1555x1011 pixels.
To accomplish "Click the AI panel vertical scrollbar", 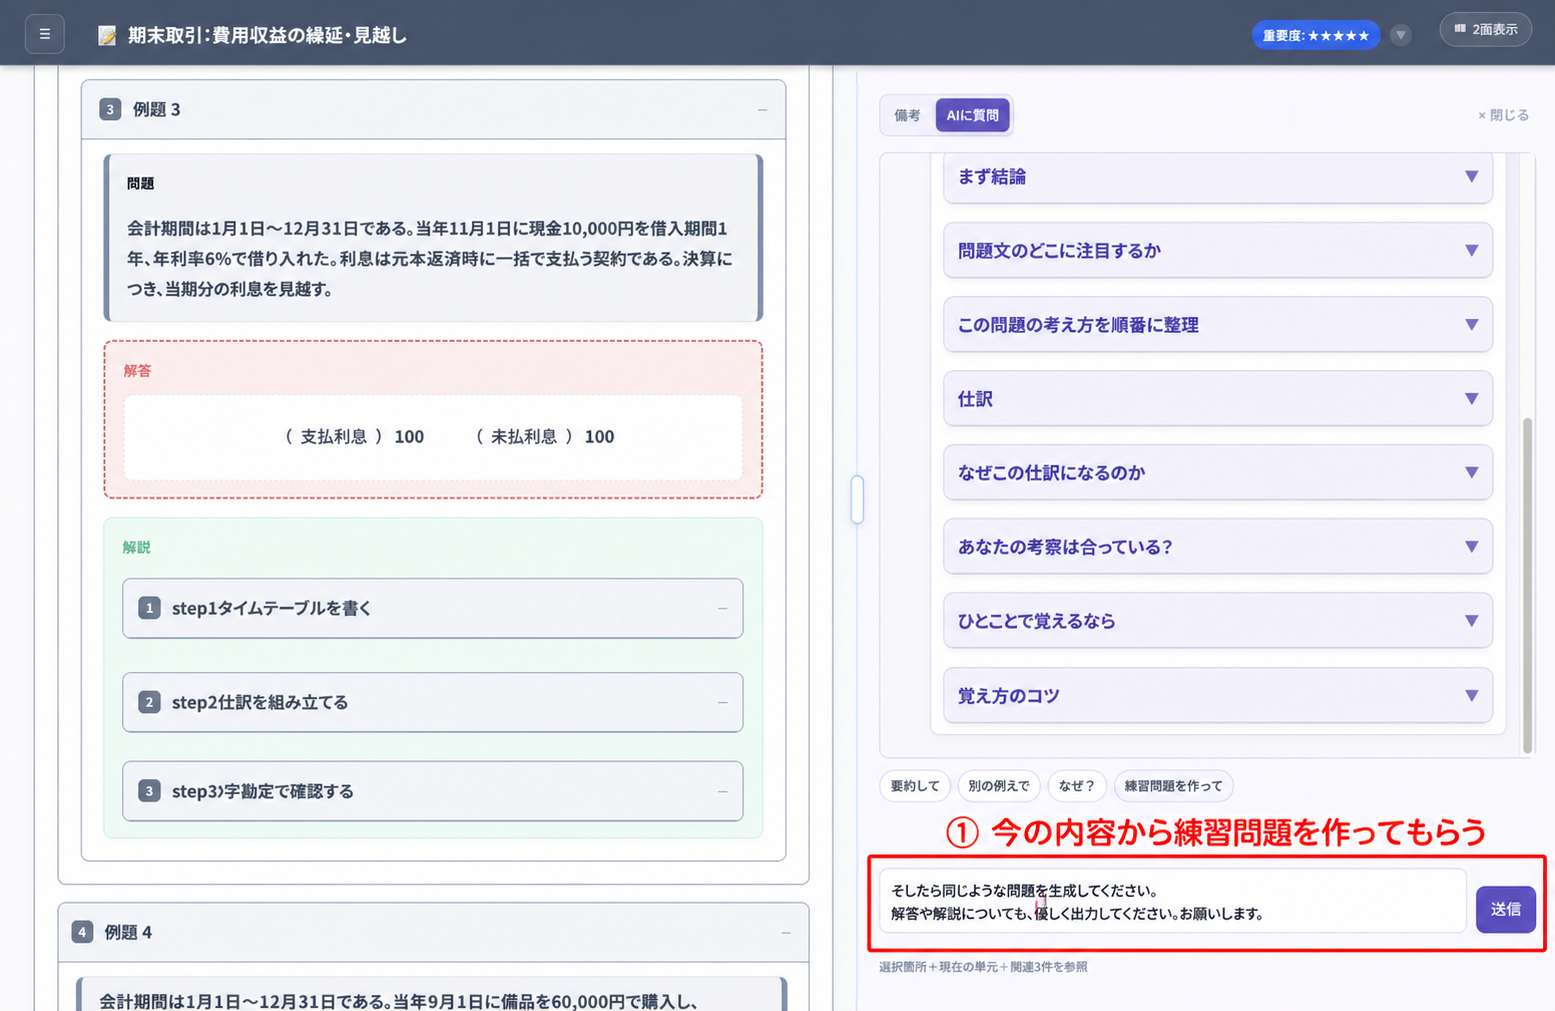I will (x=1527, y=585).
